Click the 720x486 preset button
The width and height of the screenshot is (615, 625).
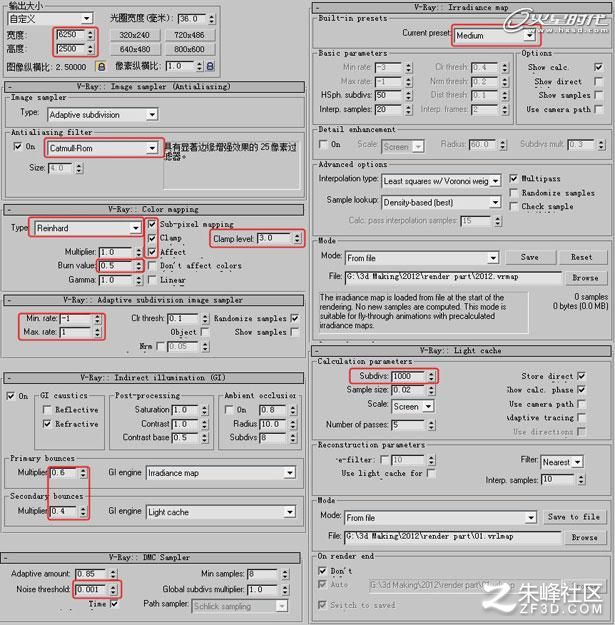tap(189, 35)
